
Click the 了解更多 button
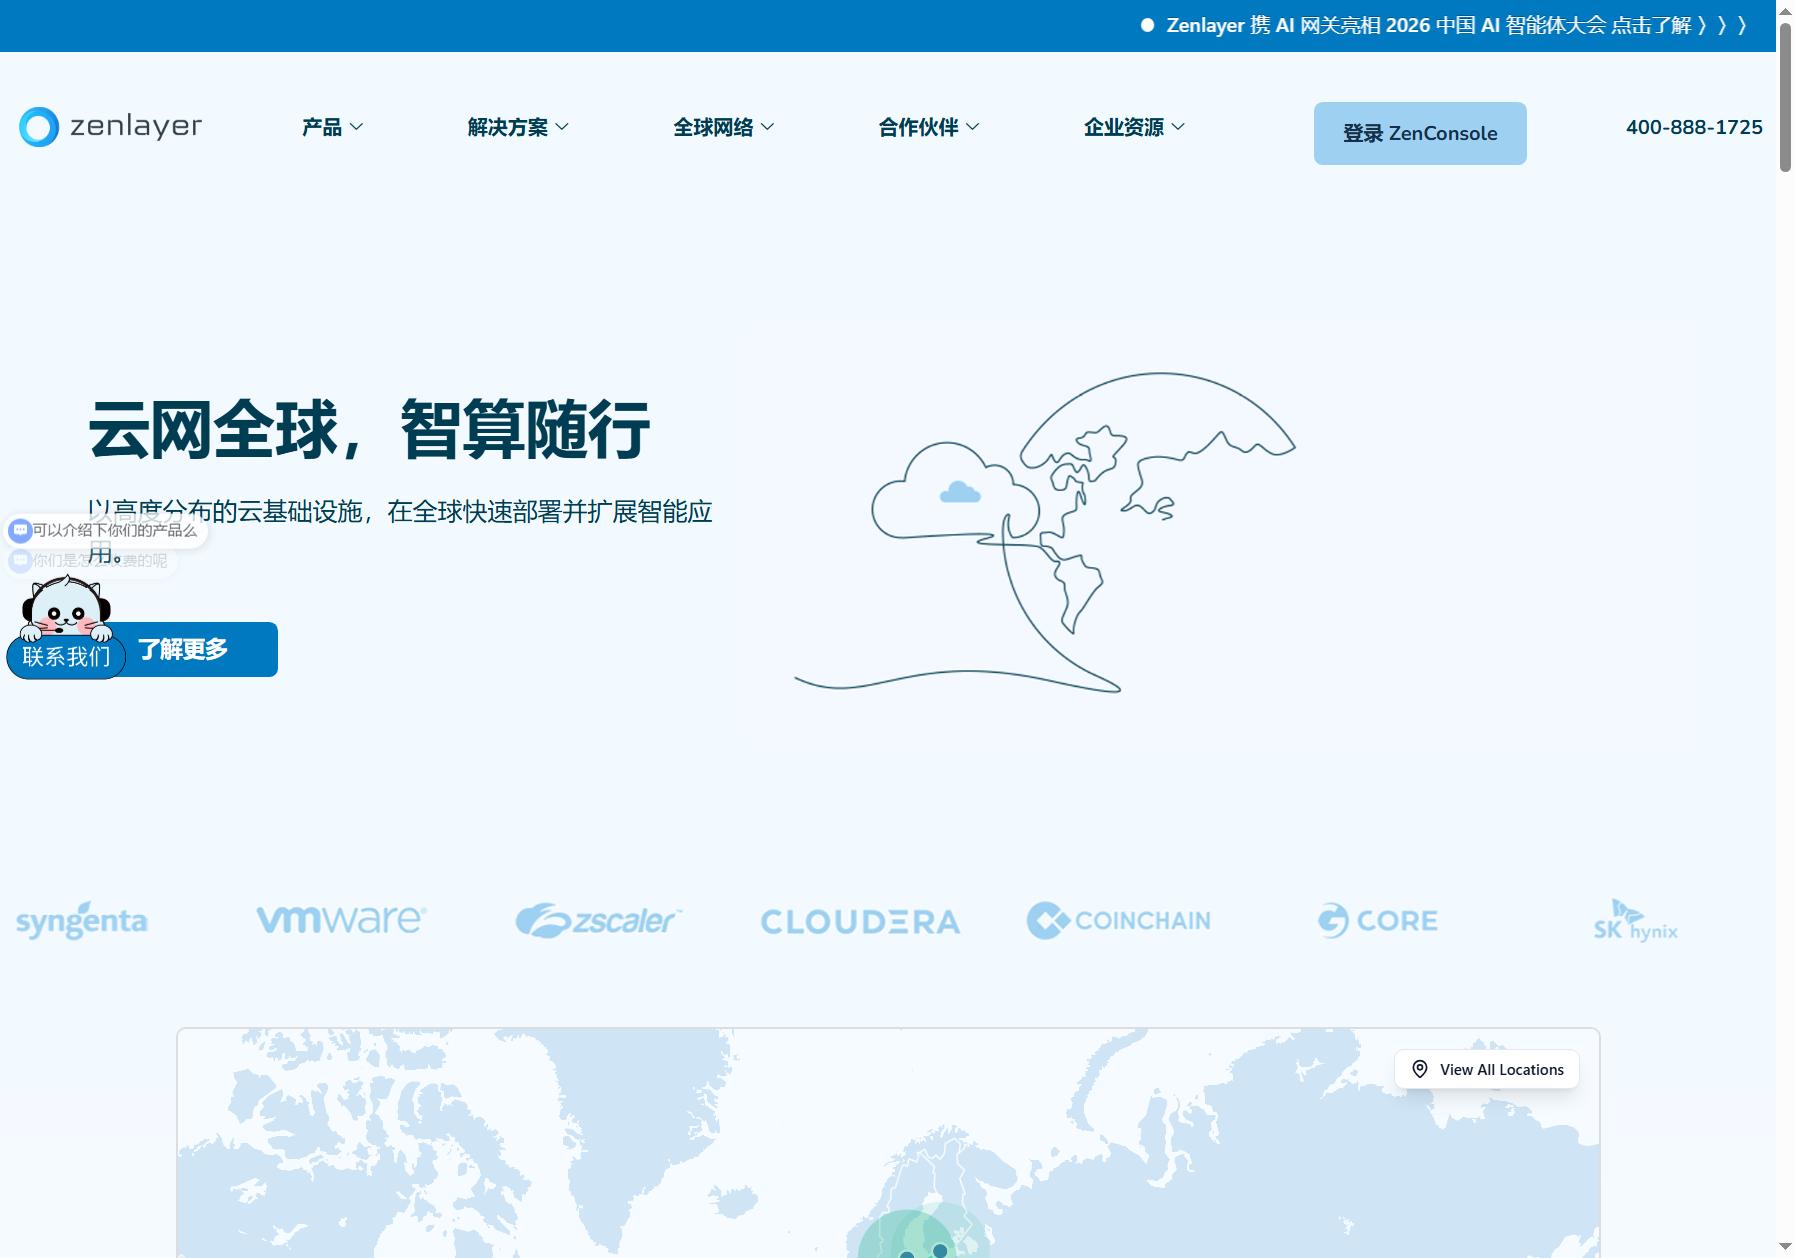183,650
